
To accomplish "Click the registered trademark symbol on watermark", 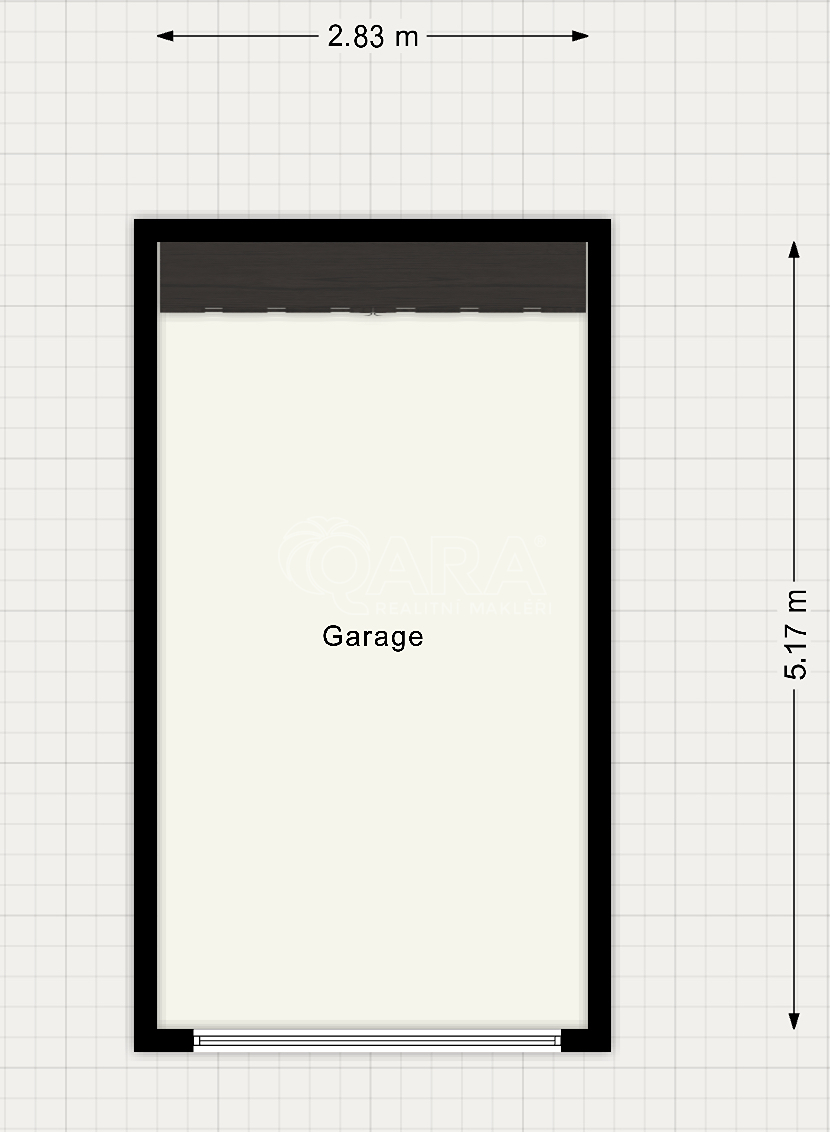I will point(541,541).
